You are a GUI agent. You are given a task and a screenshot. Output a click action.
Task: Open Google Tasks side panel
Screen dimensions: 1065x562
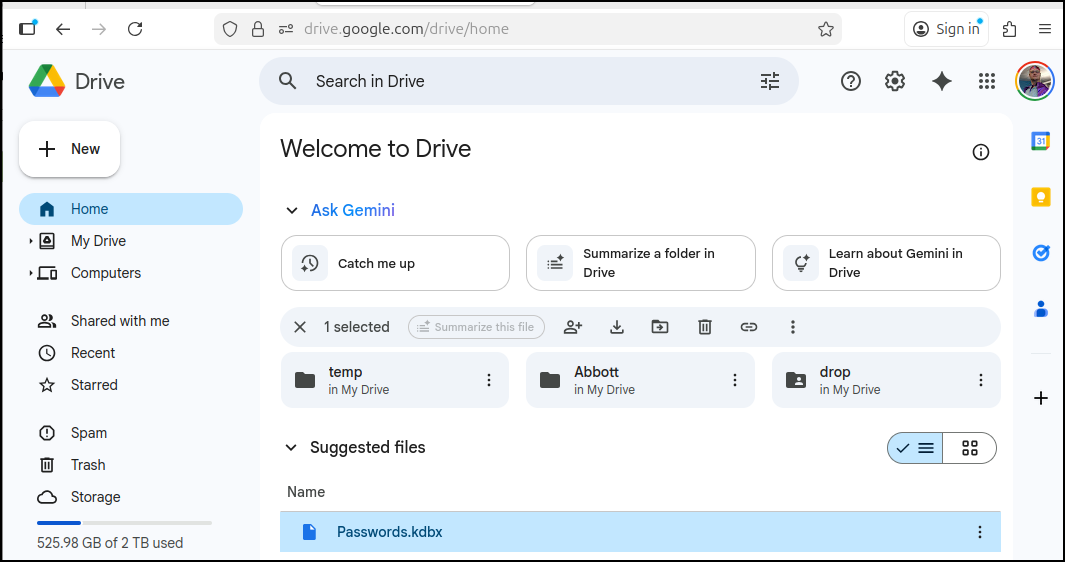pos(1041,253)
